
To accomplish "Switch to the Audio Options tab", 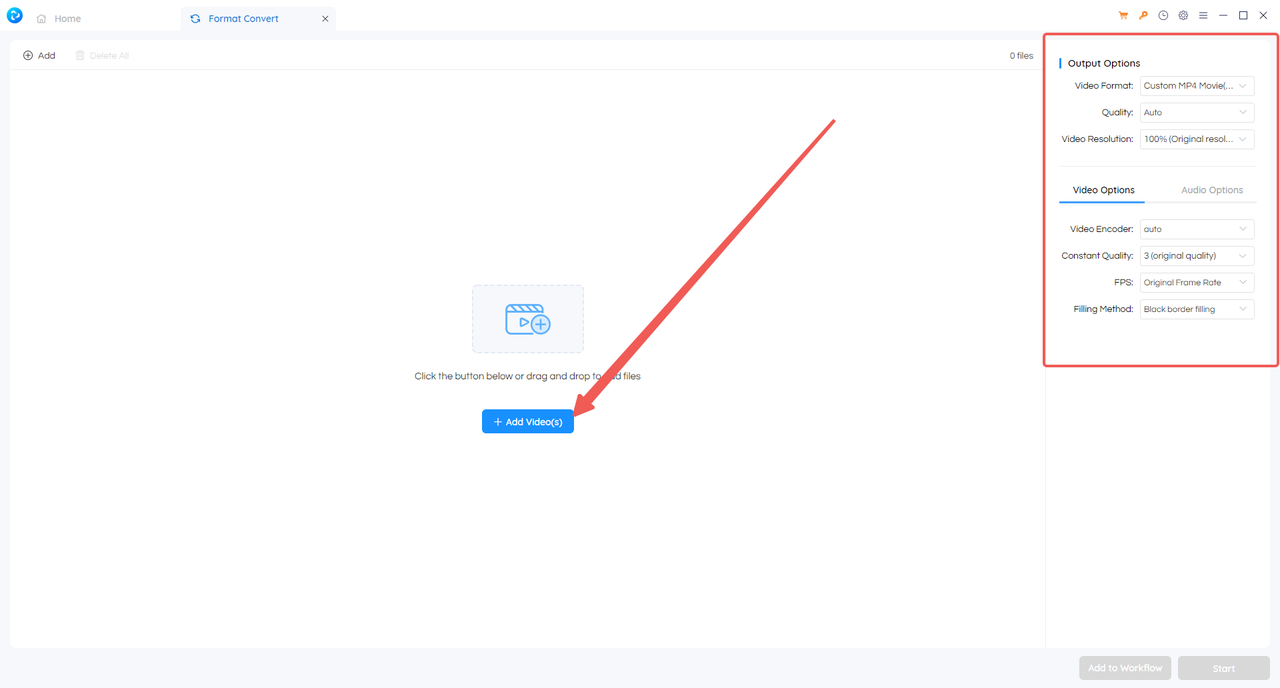I will (x=1212, y=190).
